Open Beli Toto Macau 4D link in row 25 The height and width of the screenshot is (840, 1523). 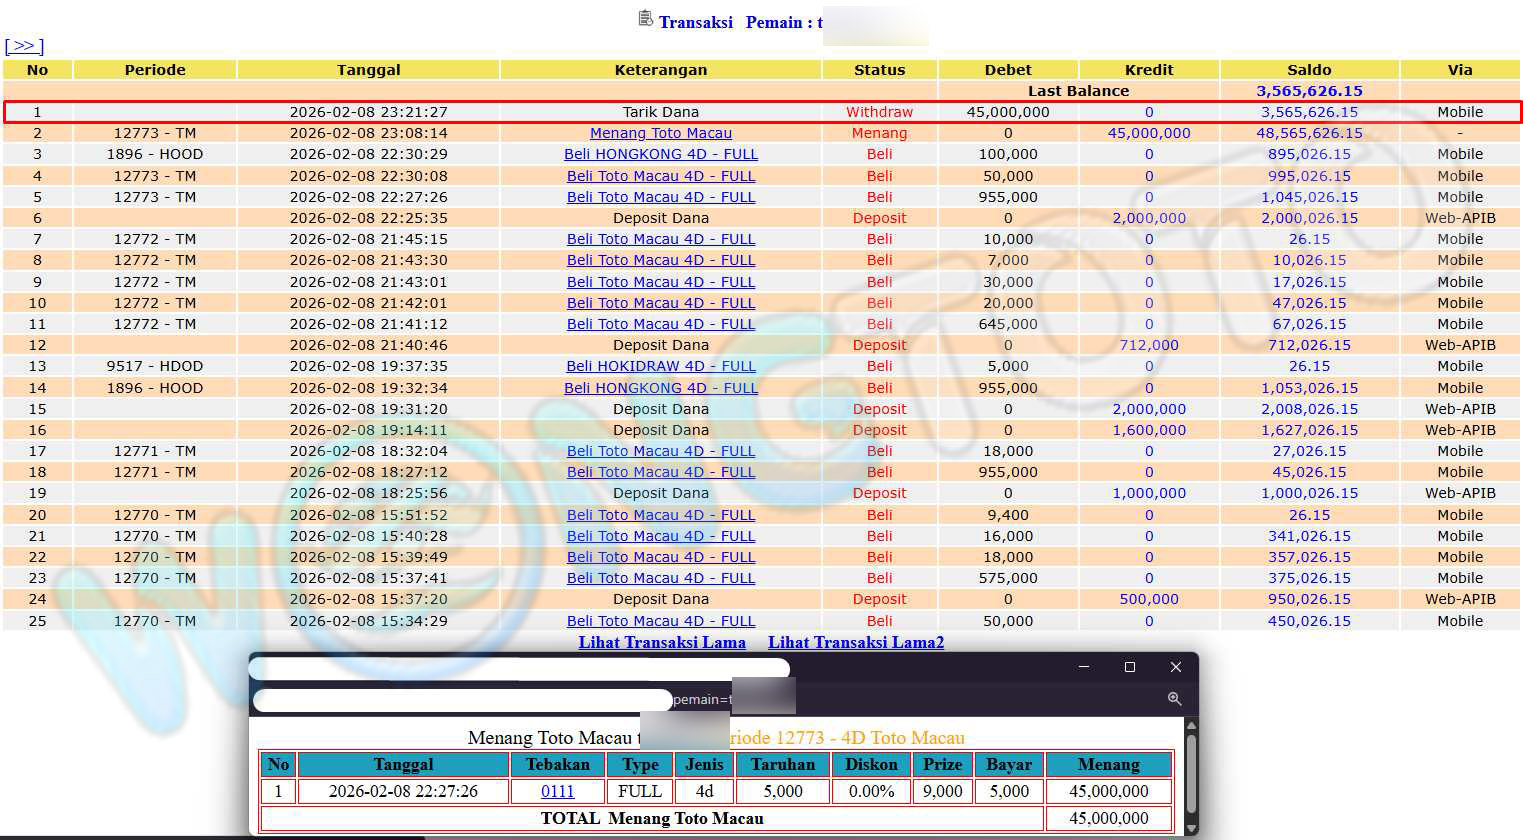[660, 621]
